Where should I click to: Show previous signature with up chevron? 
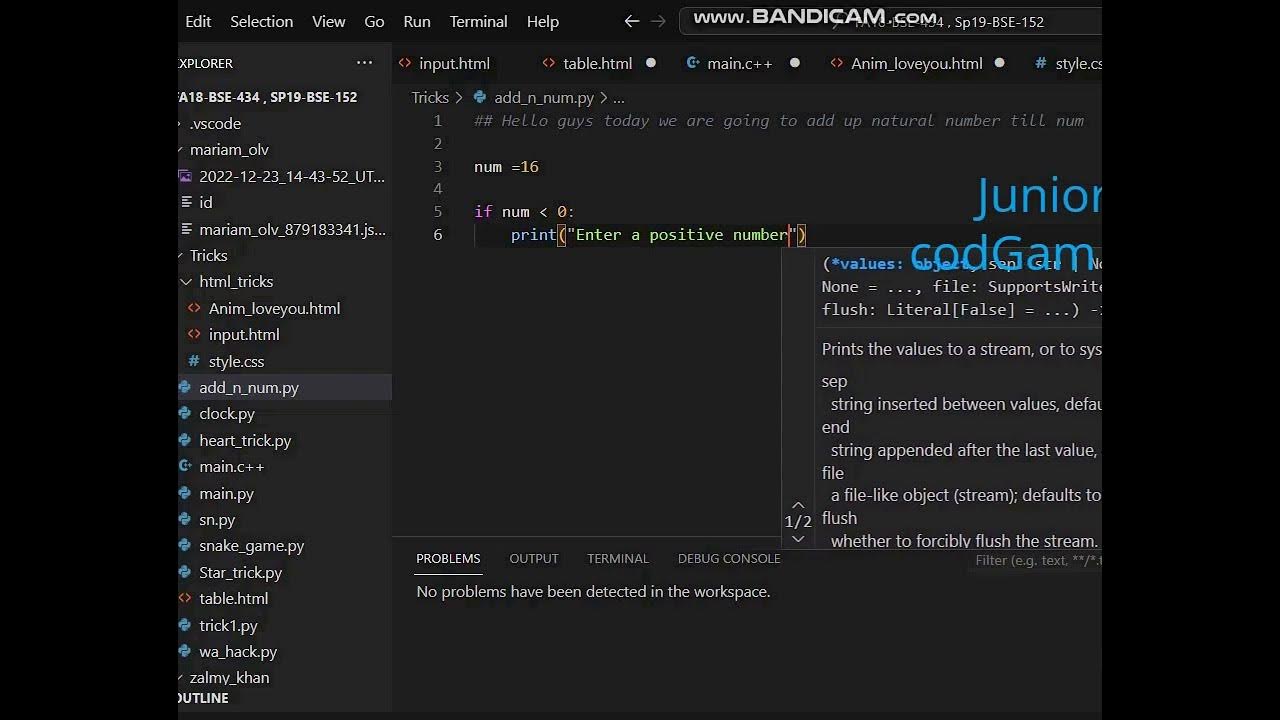[x=798, y=505]
